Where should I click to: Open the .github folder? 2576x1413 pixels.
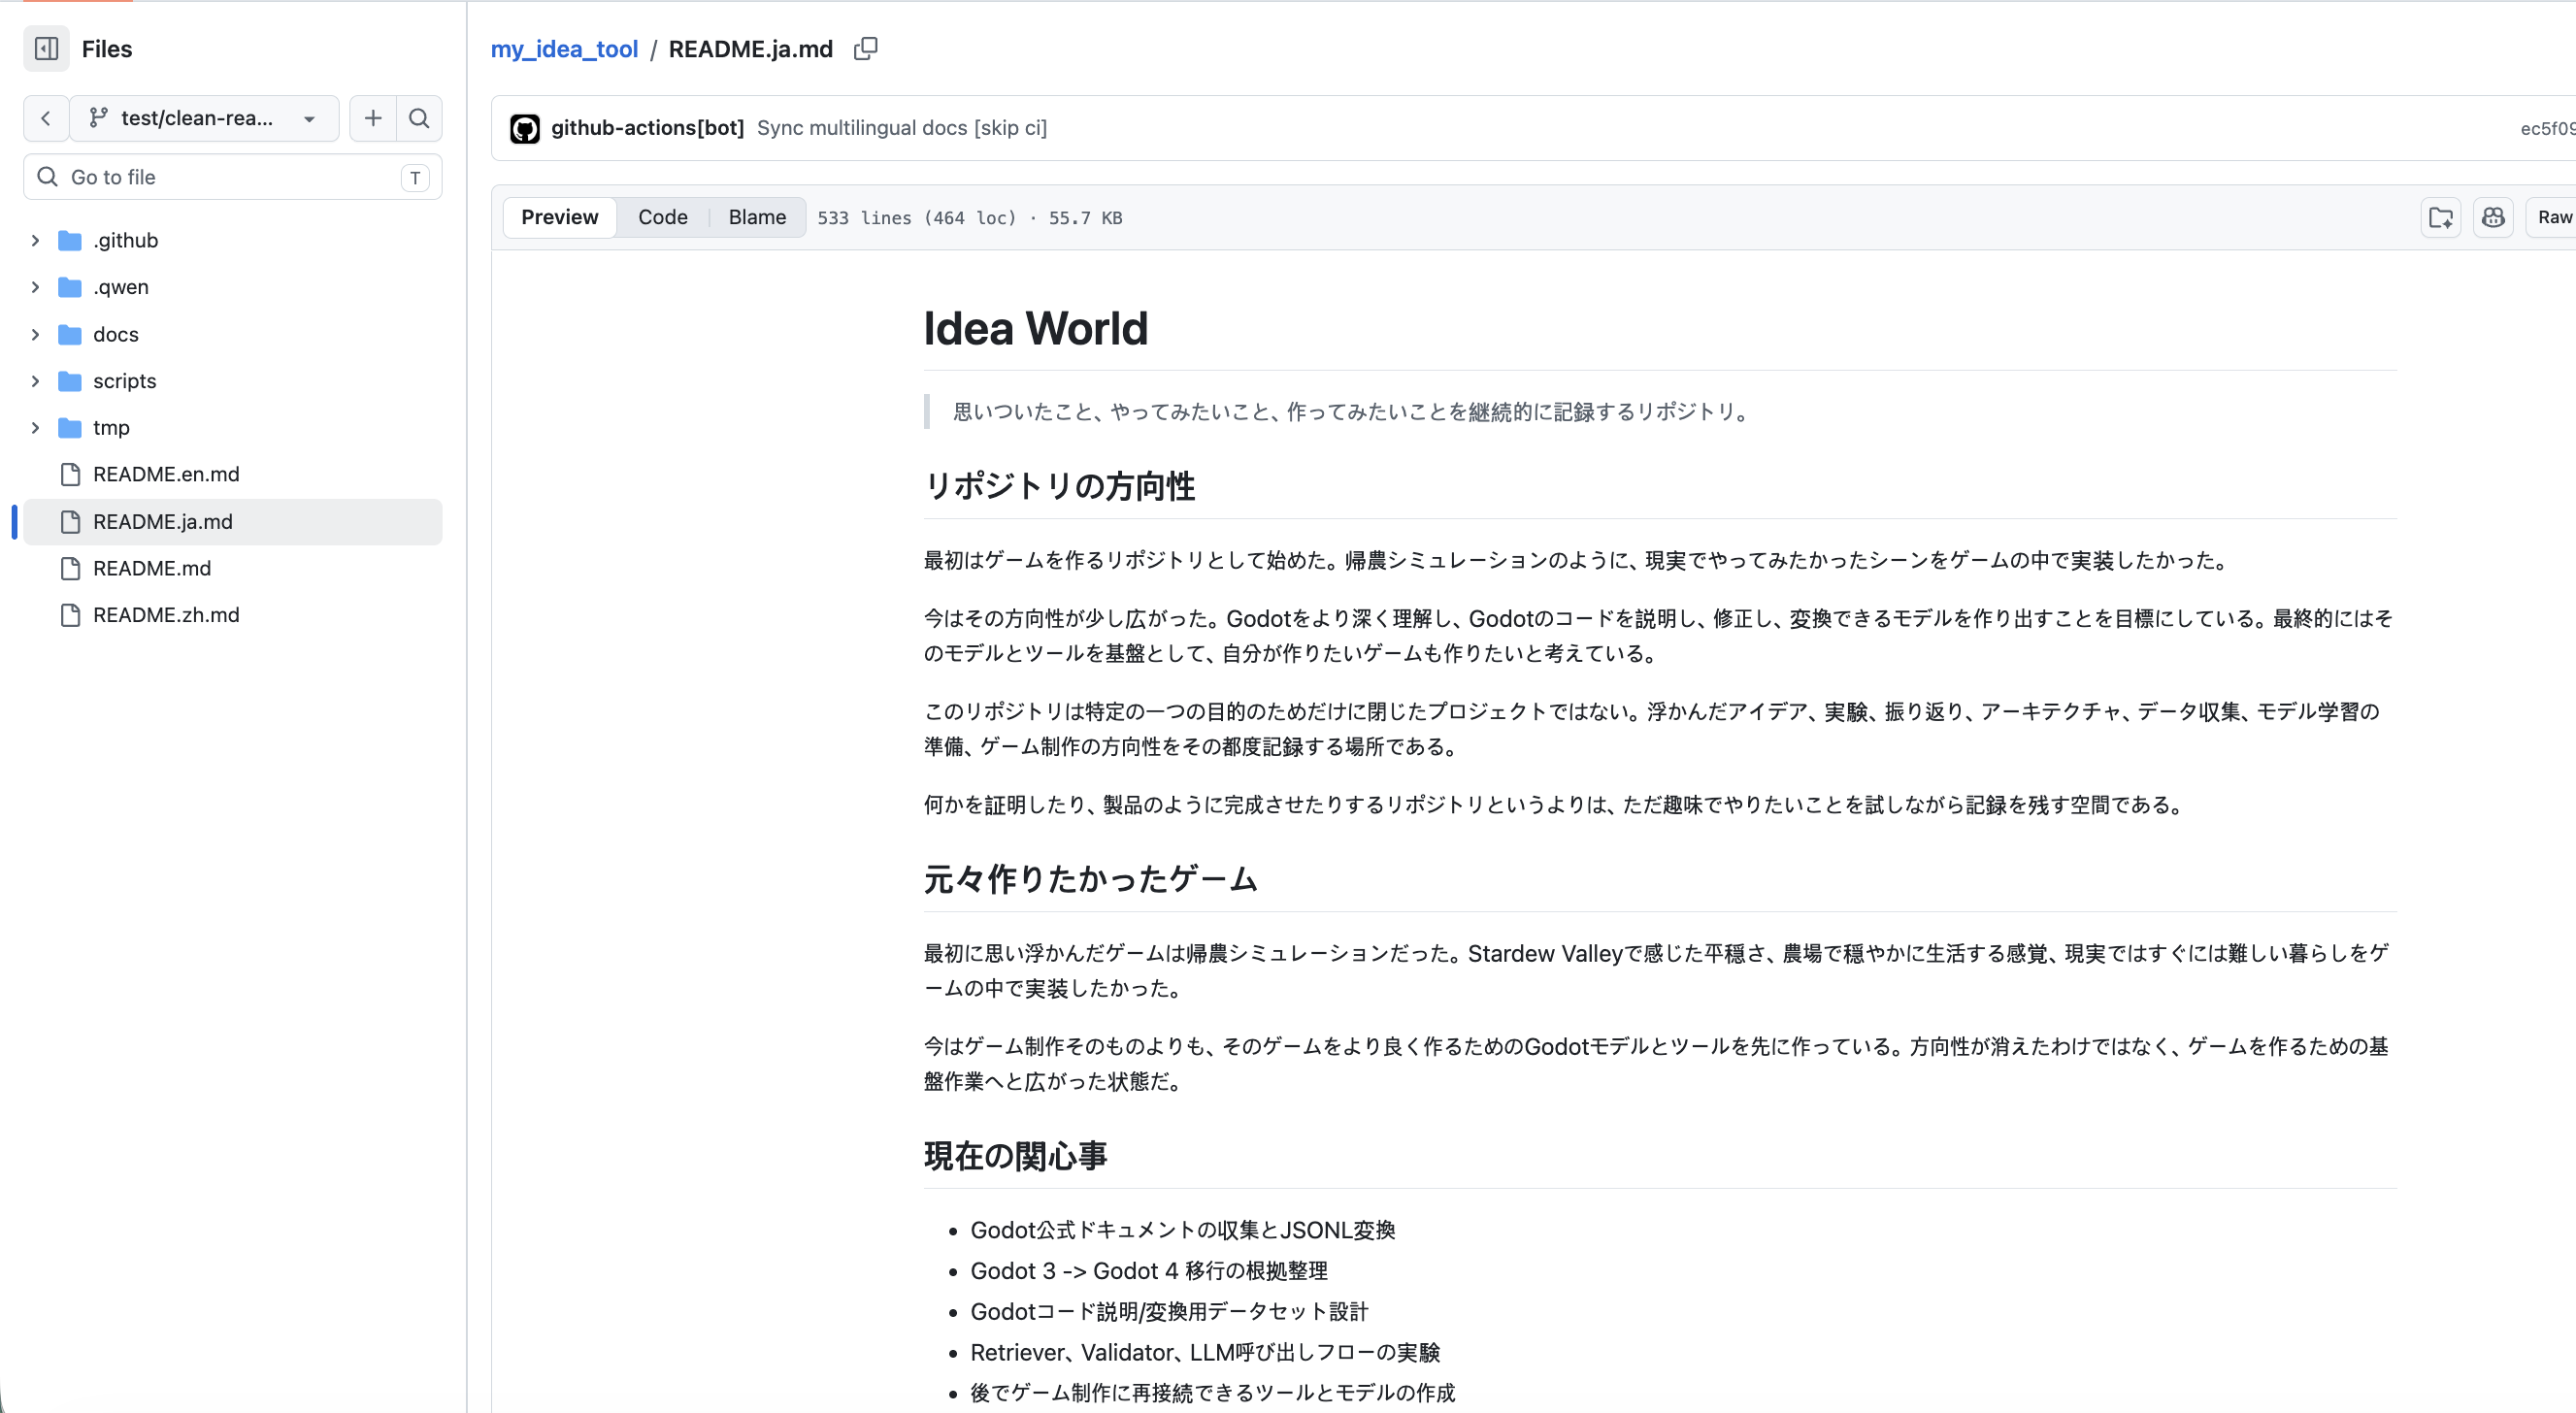coord(125,240)
